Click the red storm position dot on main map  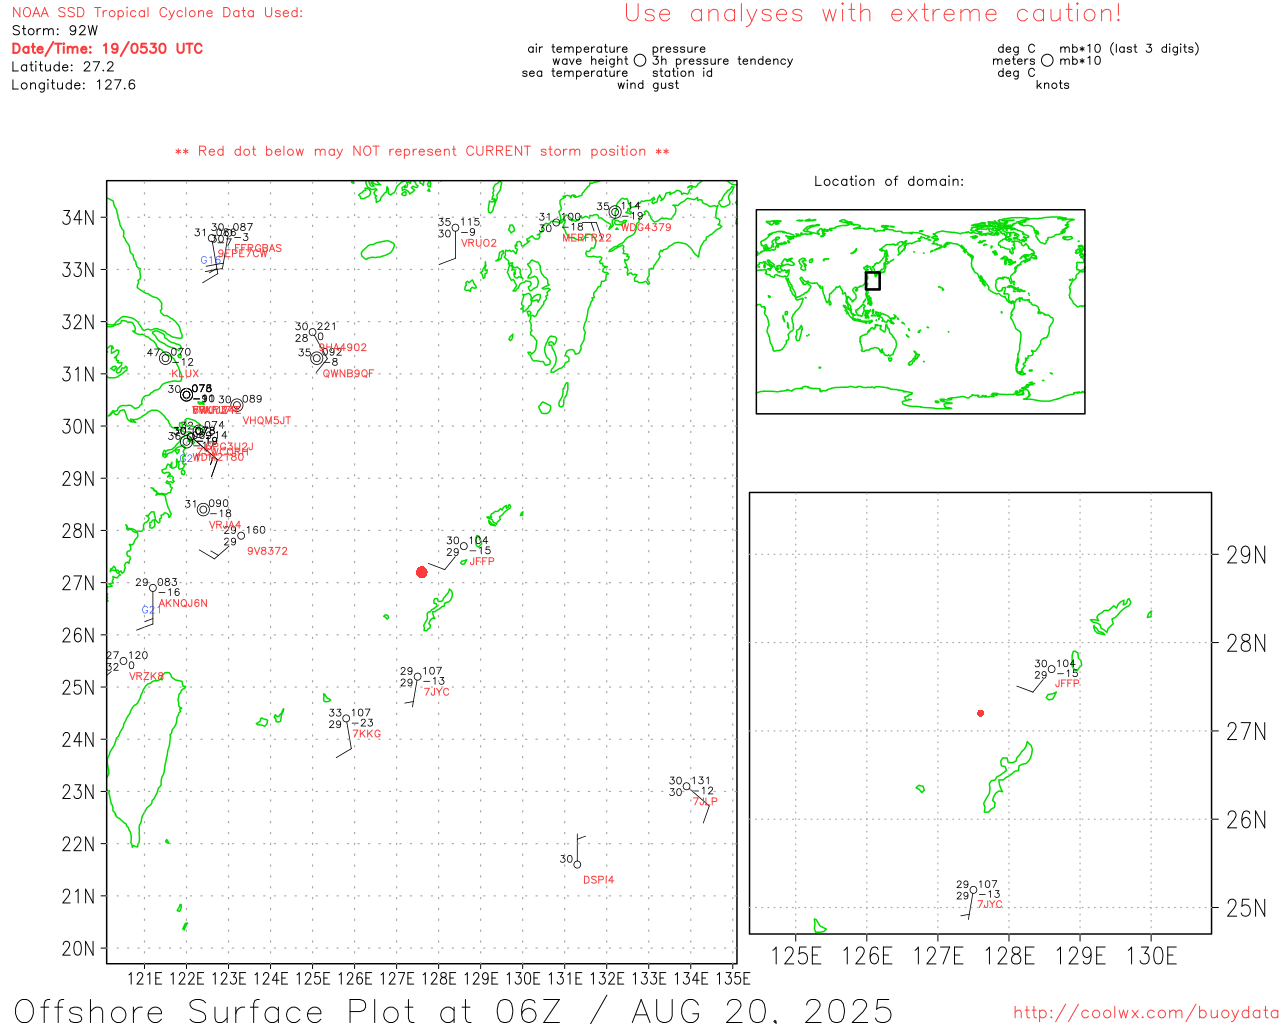tap(422, 572)
